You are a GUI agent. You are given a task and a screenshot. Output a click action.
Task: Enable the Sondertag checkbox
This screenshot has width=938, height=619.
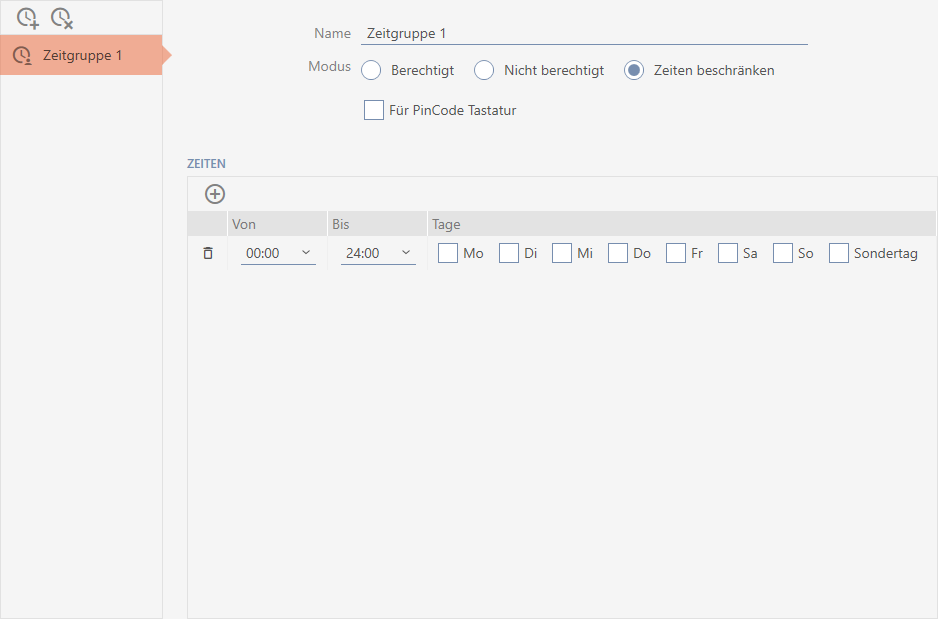[x=839, y=253]
